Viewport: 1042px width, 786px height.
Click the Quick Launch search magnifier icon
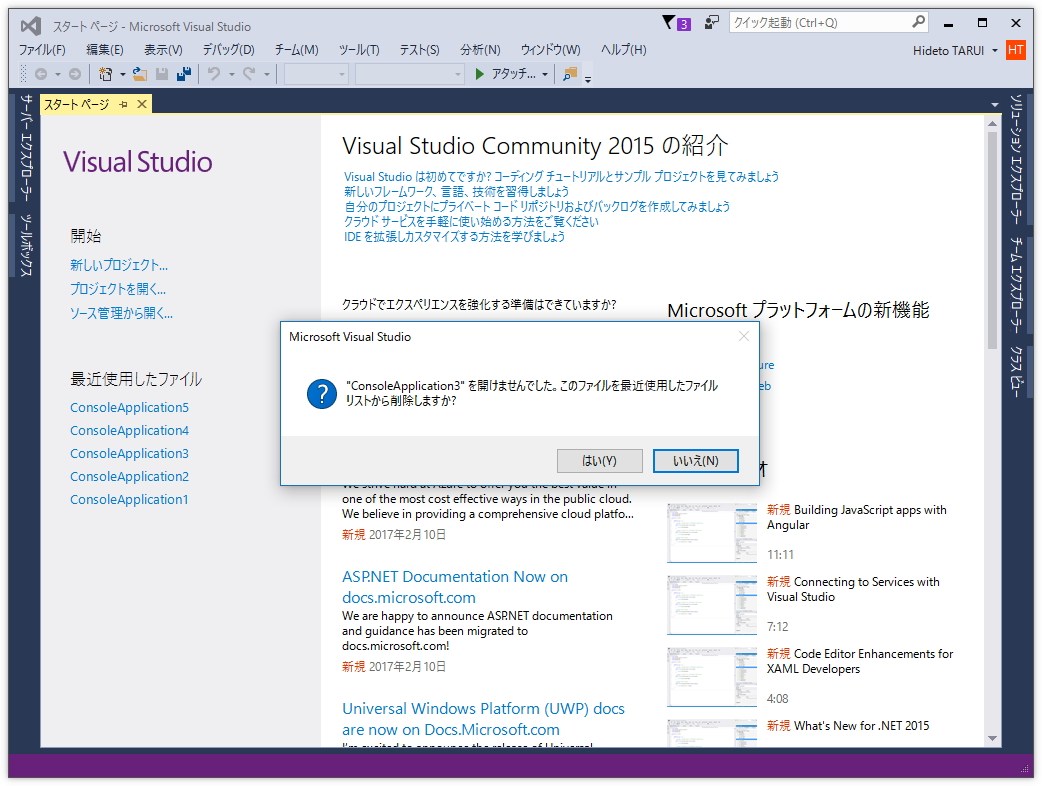[x=918, y=22]
